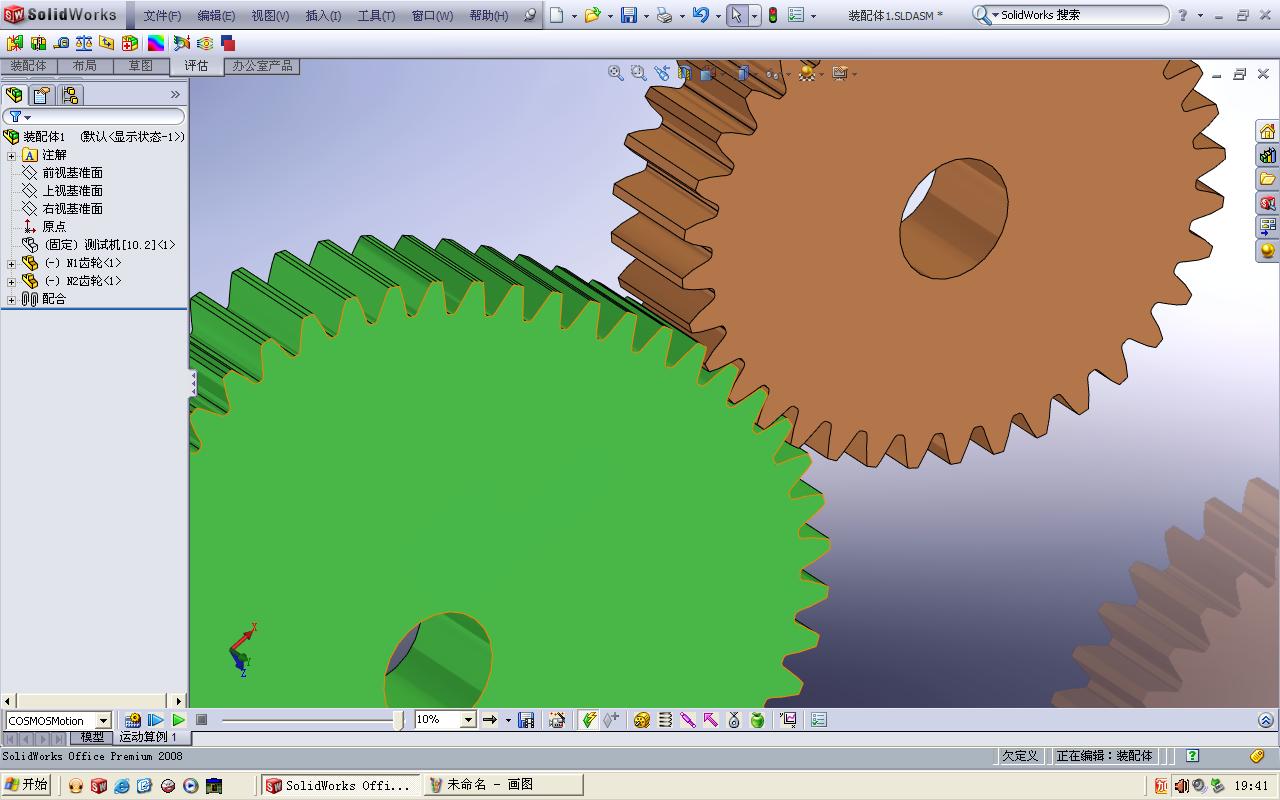Image resolution: width=1280 pixels, height=800 pixels.
Task: Open the FeatureManager design tree tab
Action: 14,95
